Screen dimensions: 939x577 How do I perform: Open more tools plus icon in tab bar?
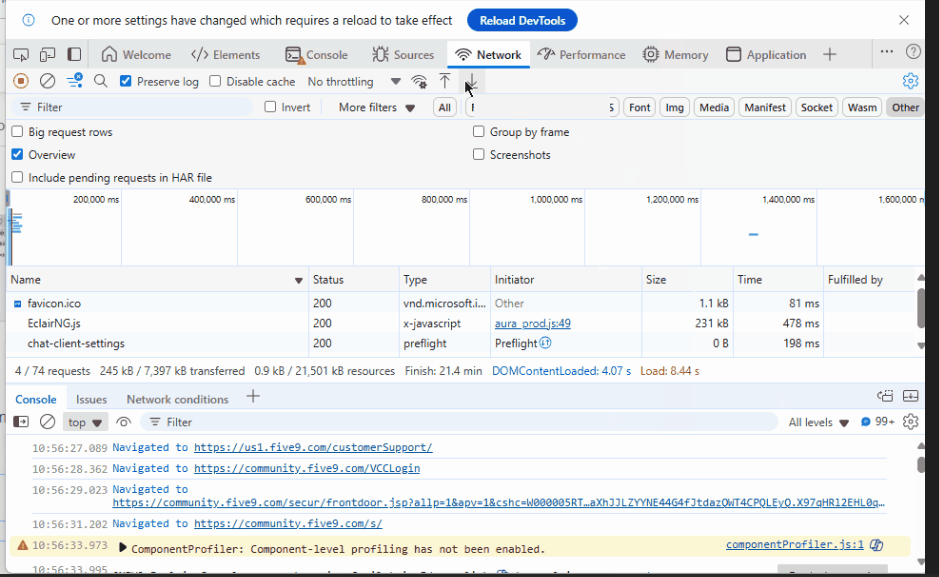tap(829, 54)
